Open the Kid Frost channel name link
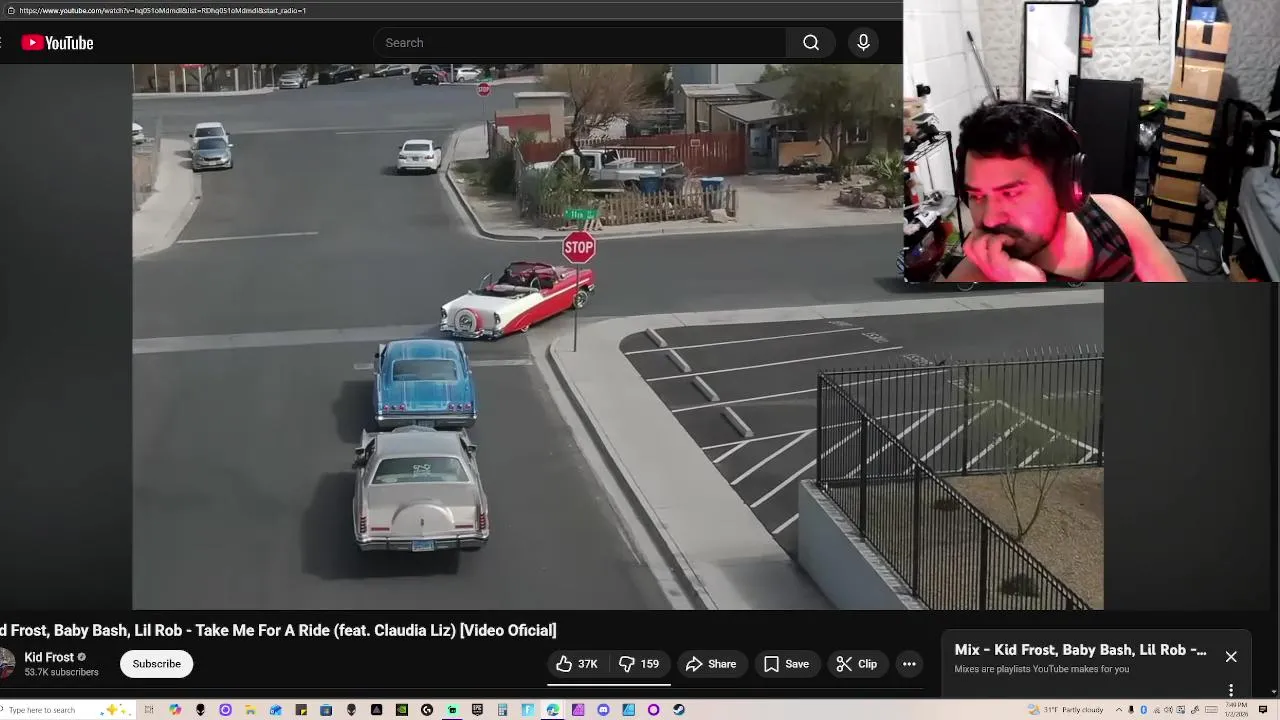 [x=49, y=657]
